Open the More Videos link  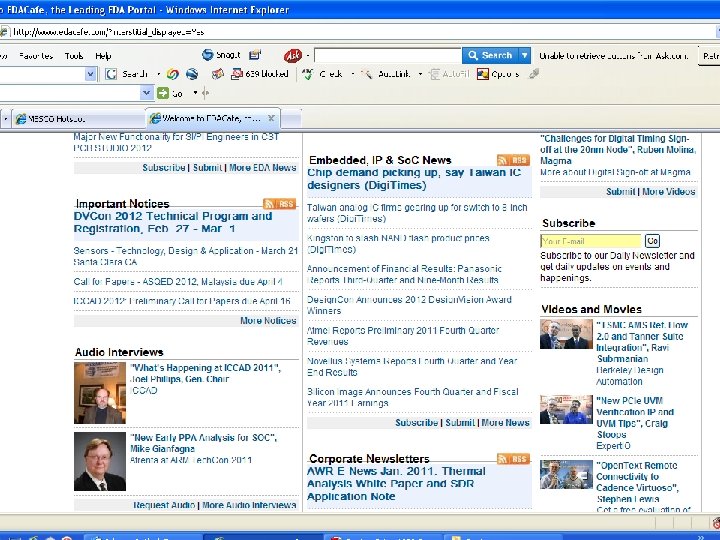pos(669,191)
